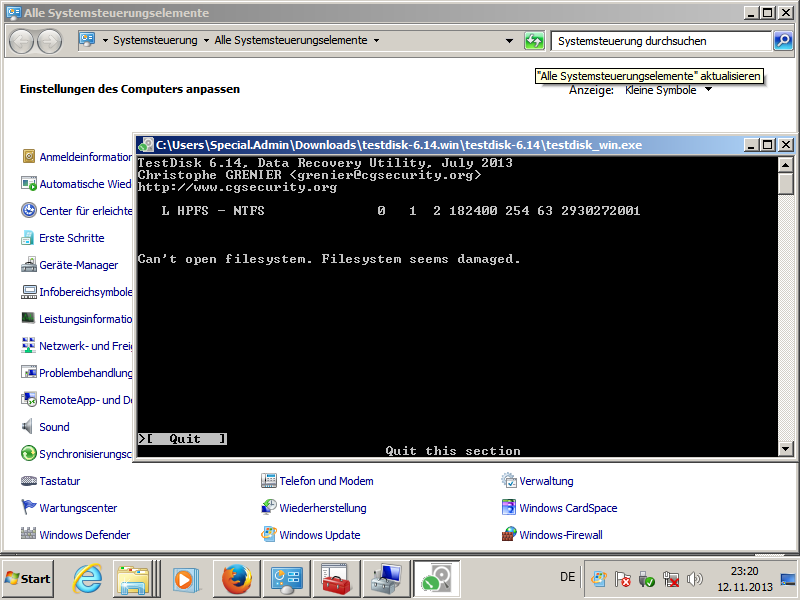The image size is (800, 600).
Task: Open the Anzeige Kleine Symbole dropdown
Action: pos(668,90)
